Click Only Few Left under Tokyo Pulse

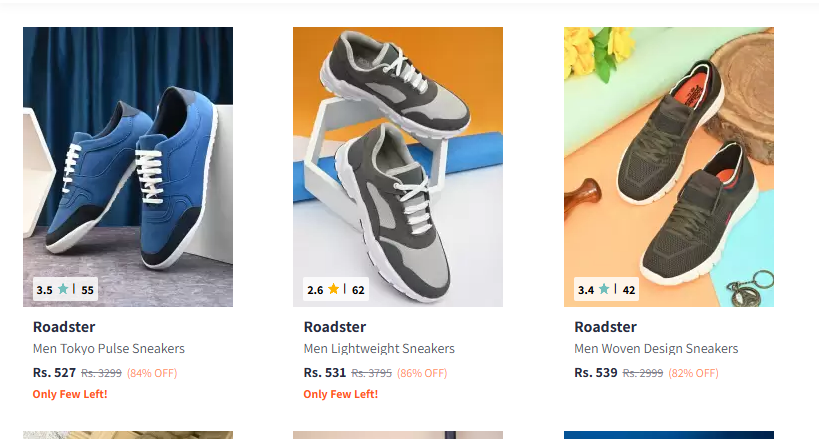(x=70, y=394)
